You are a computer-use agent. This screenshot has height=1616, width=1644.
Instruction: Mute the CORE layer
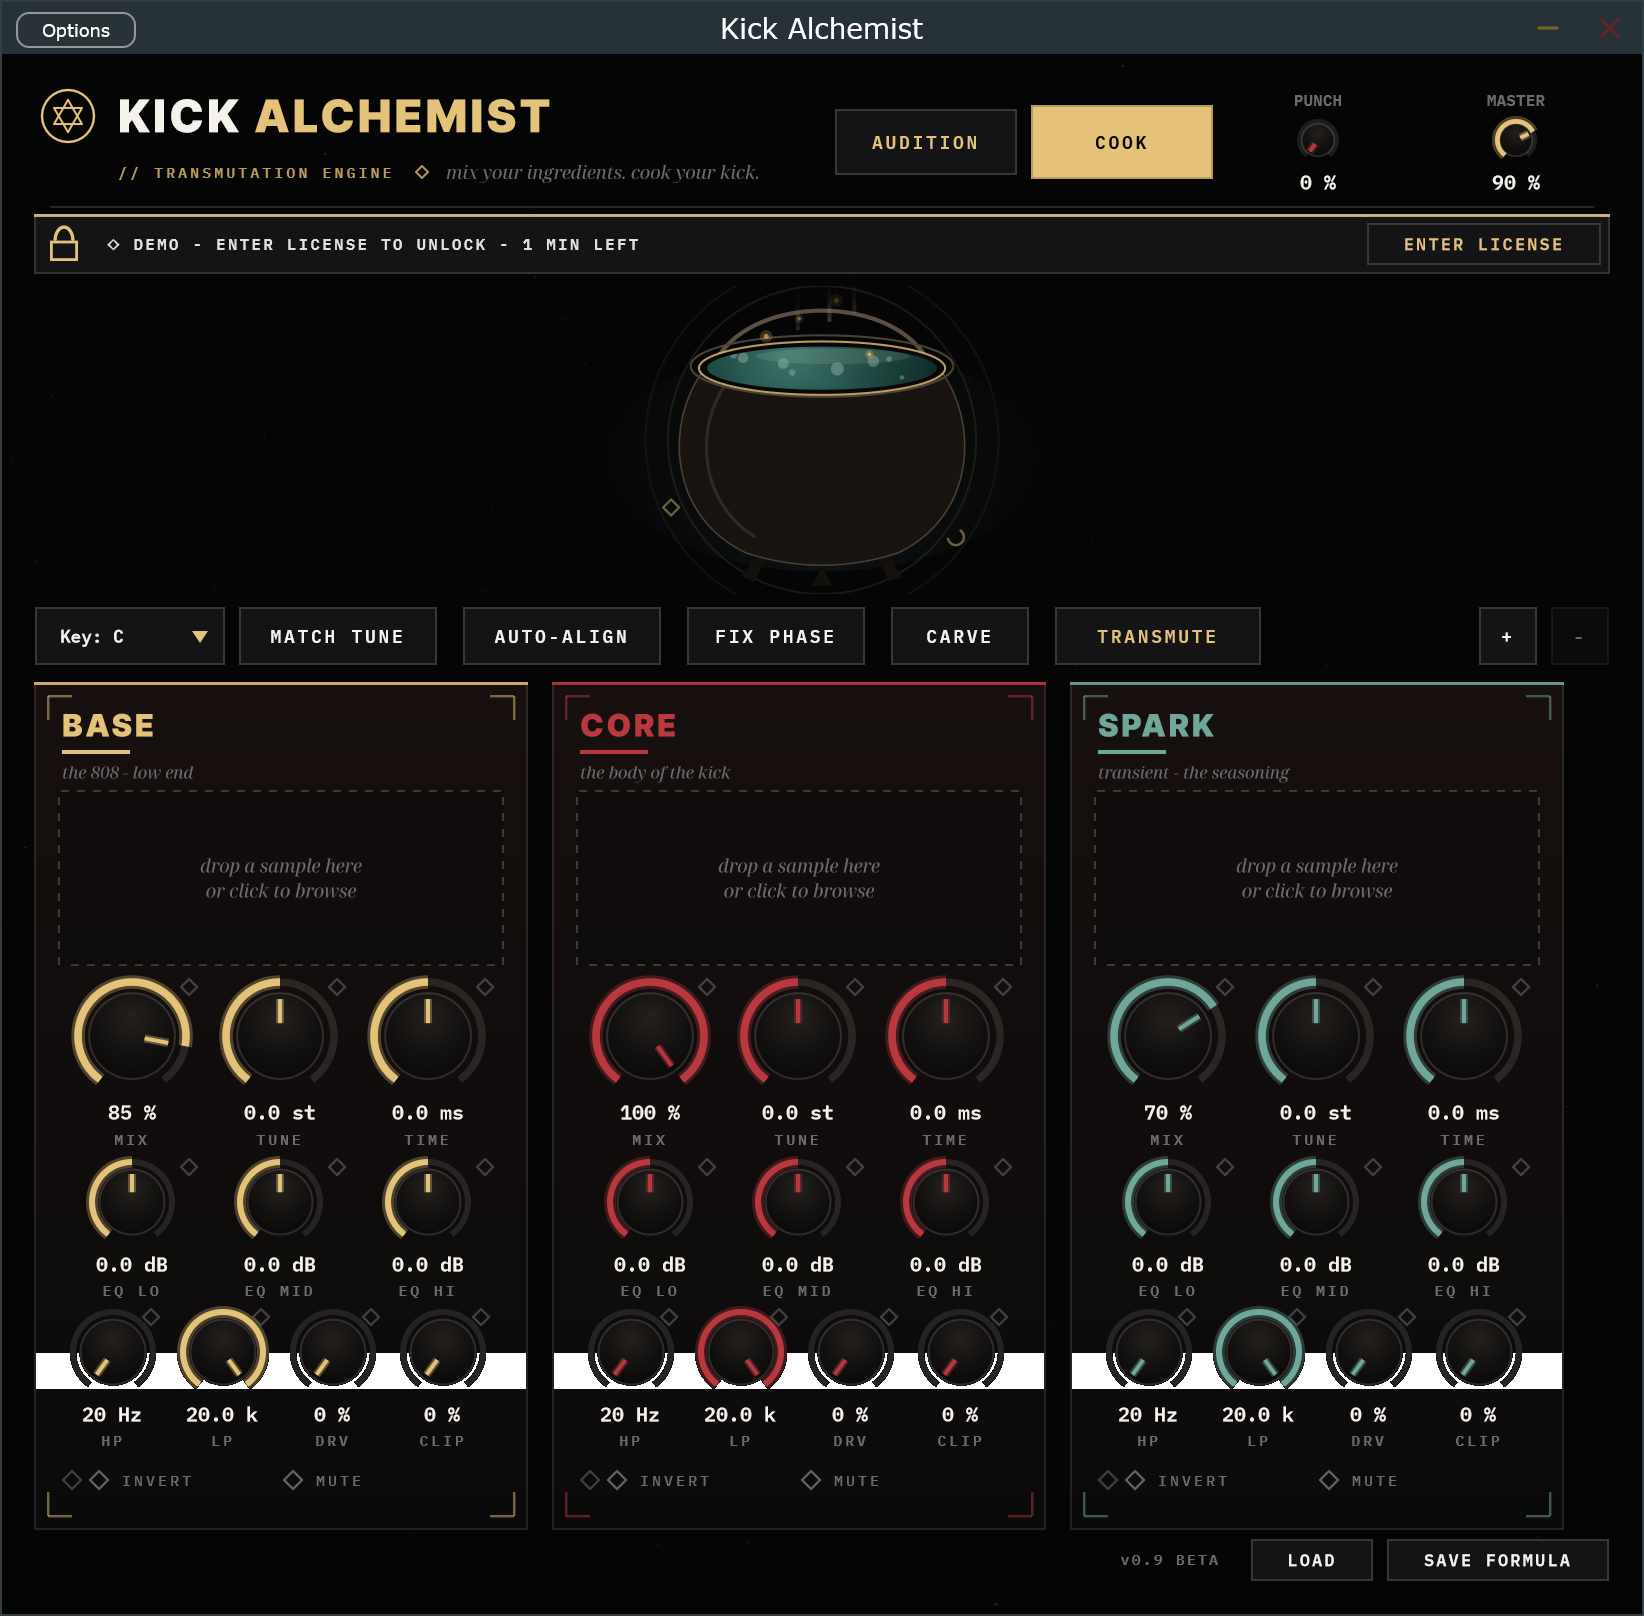[x=841, y=1480]
